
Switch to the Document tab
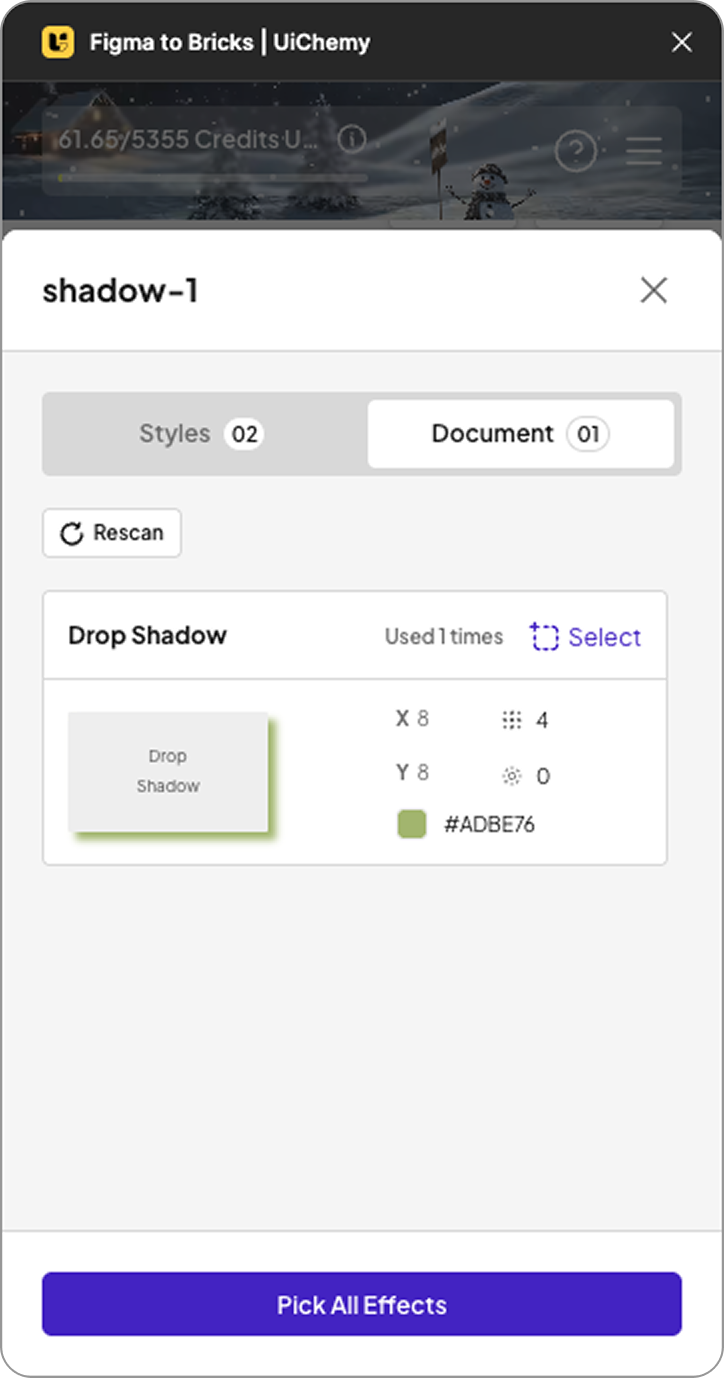pyautogui.click(x=520, y=434)
